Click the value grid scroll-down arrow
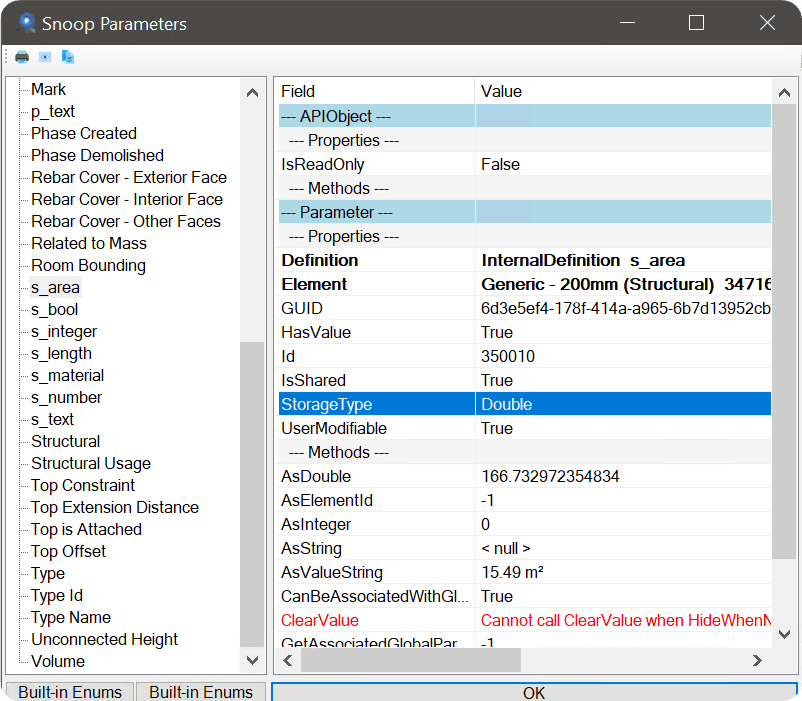The height and width of the screenshot is (701, 802). tap(784, 635)
